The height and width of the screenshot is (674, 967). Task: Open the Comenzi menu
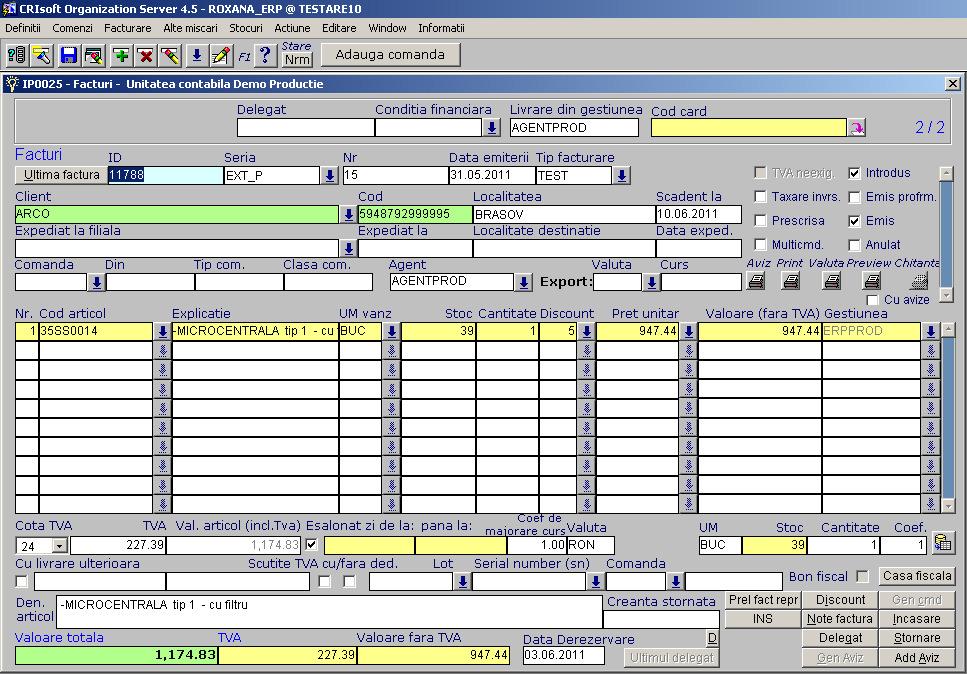pyautogui.click(x=72, y=28)
